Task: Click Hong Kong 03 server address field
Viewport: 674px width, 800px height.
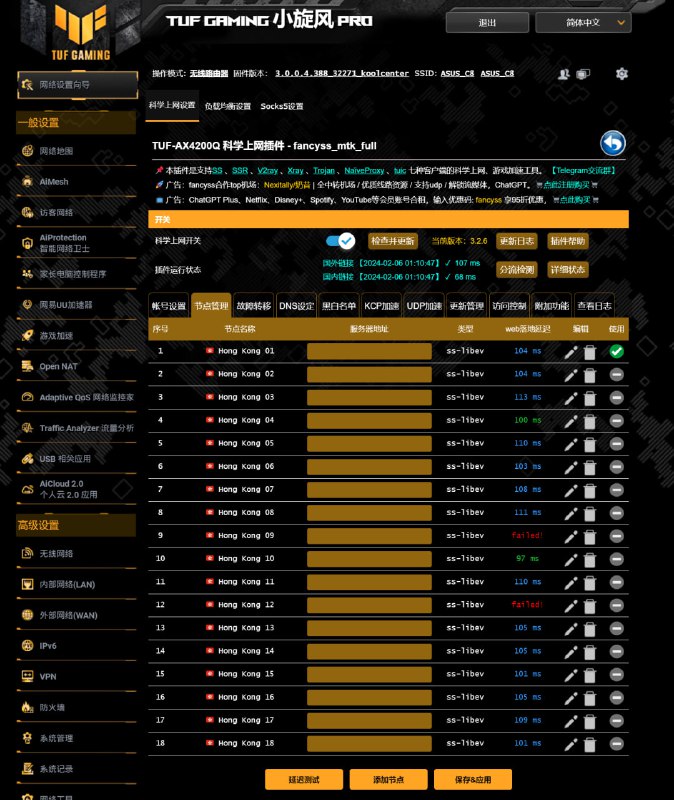Action: 369,397
